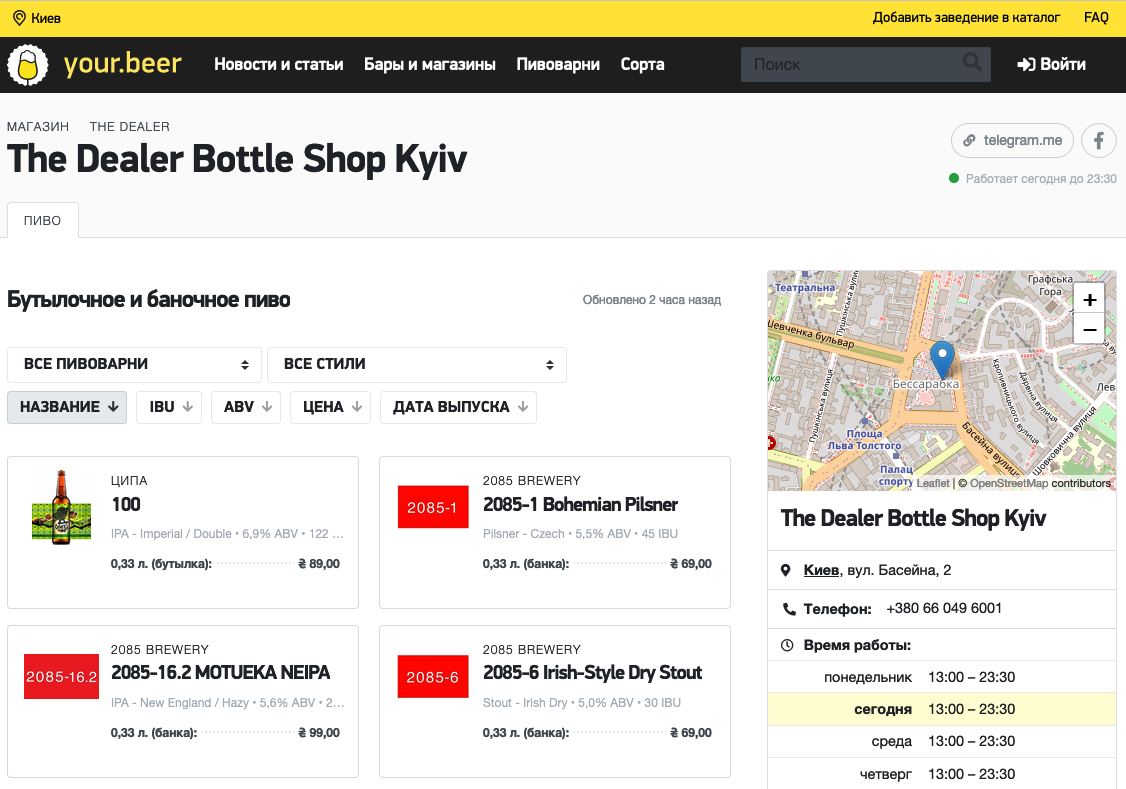
Task: Open 2085-6 Irish-Style Dry Stout beer
Action: pos(592,673)
